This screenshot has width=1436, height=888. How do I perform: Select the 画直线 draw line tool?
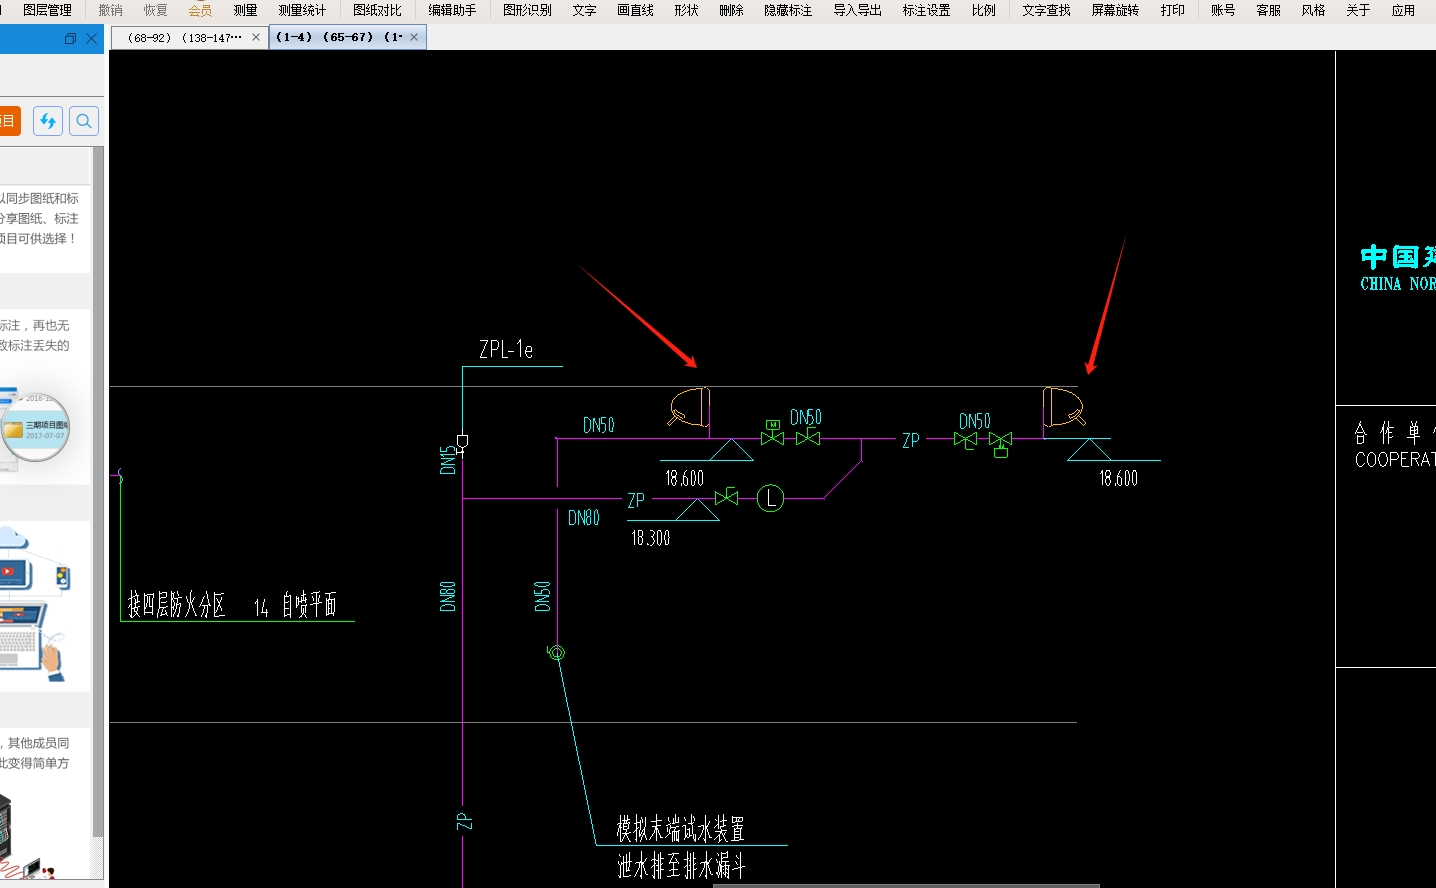pos(635,10)
